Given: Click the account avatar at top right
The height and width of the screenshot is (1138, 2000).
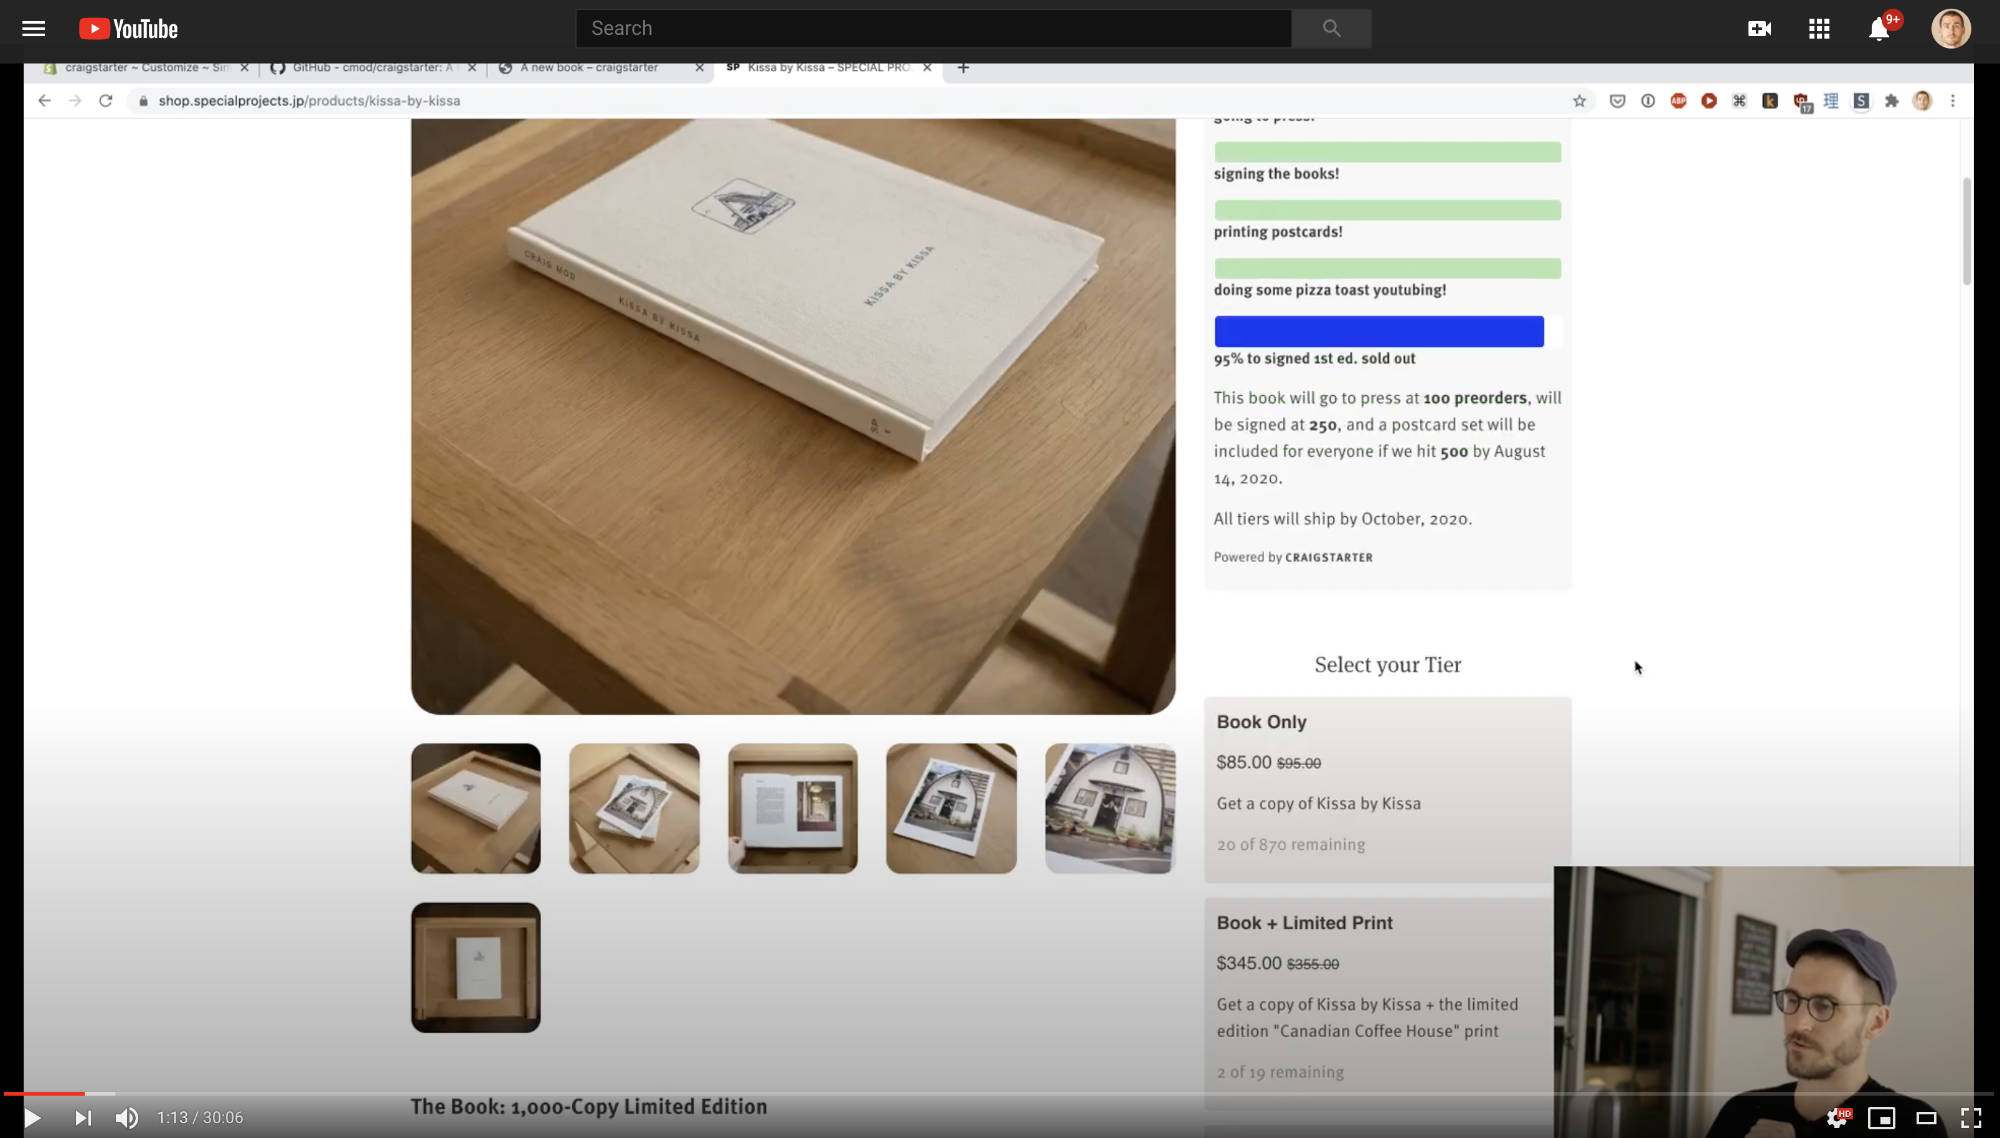Looking at the screenshot, I should pyautogui.click(x=1949, y=28).
